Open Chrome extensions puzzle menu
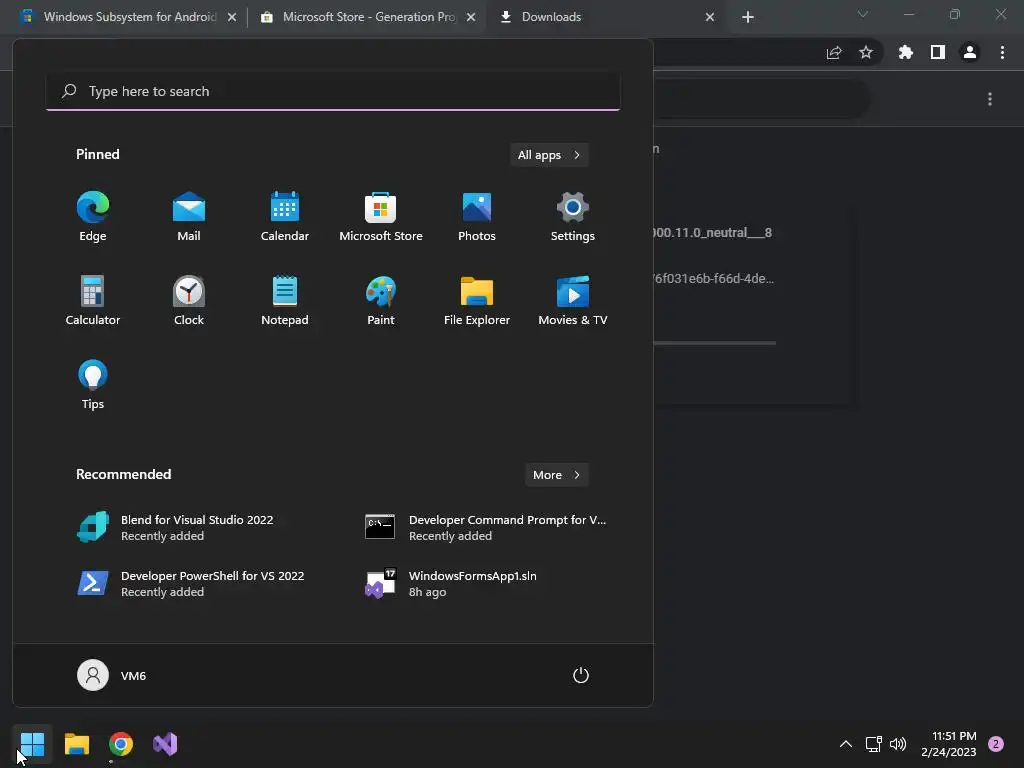The width and height of the screenshot is (1024, 768). [x=906, y=52]
